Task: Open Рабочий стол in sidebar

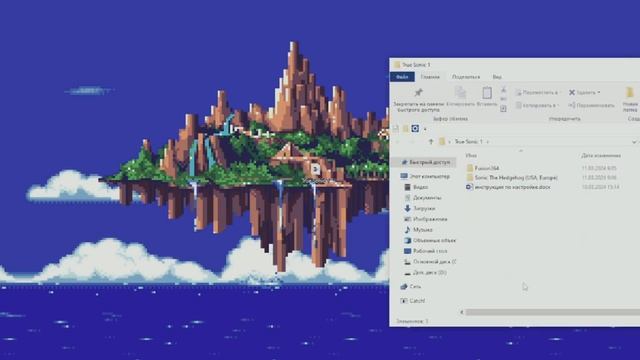Action: 425,251
